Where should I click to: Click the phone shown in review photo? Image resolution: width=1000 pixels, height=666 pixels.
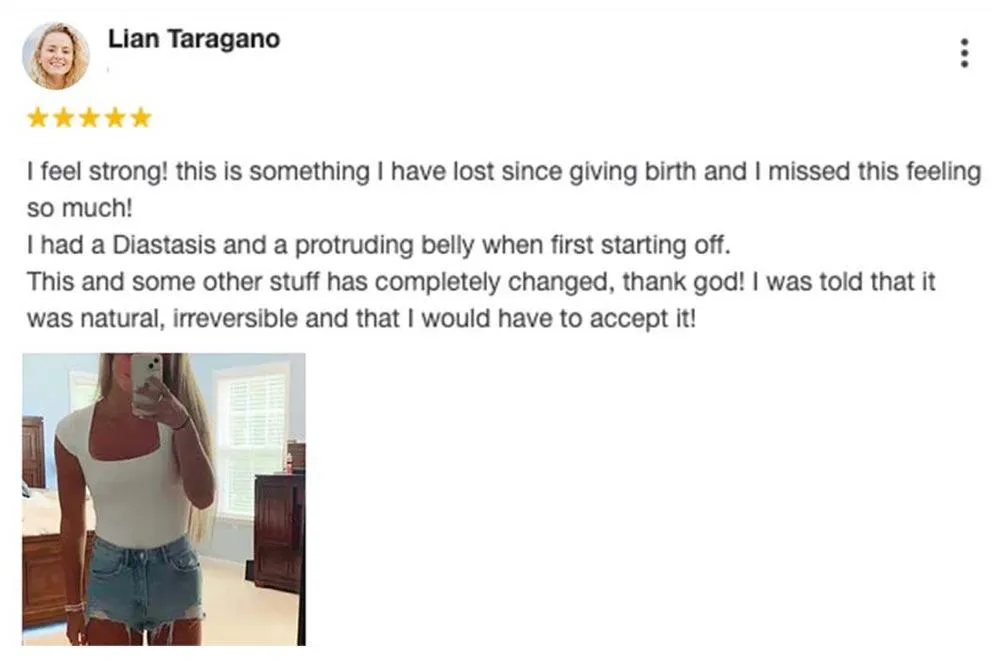146,383
